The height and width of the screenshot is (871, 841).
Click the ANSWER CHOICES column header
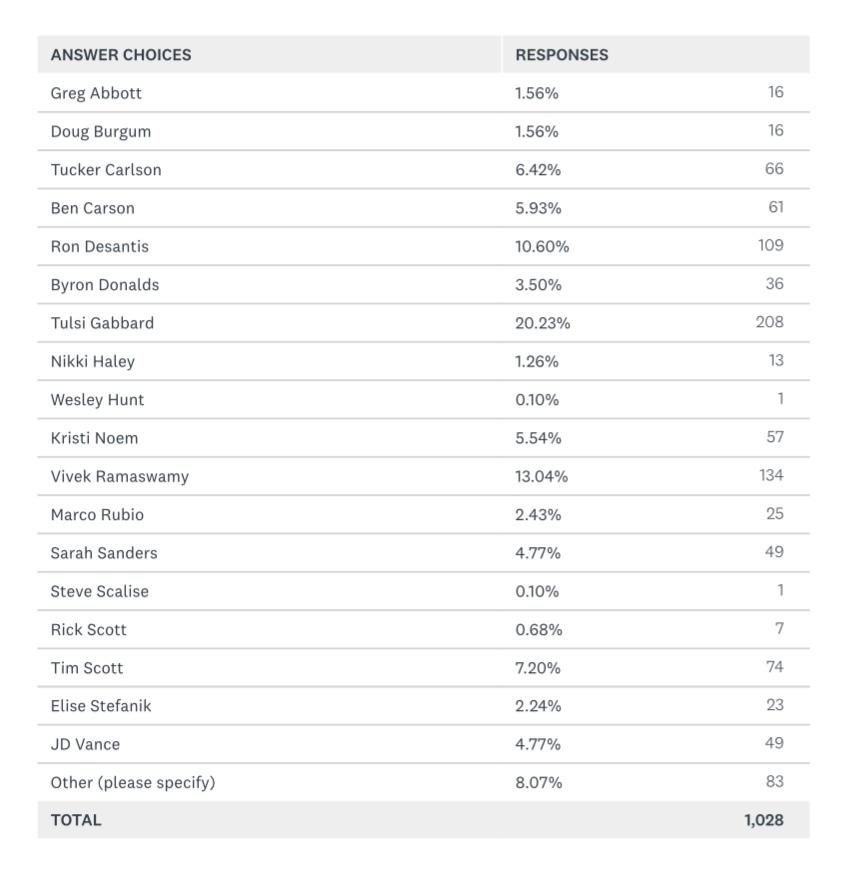point(121,55)
